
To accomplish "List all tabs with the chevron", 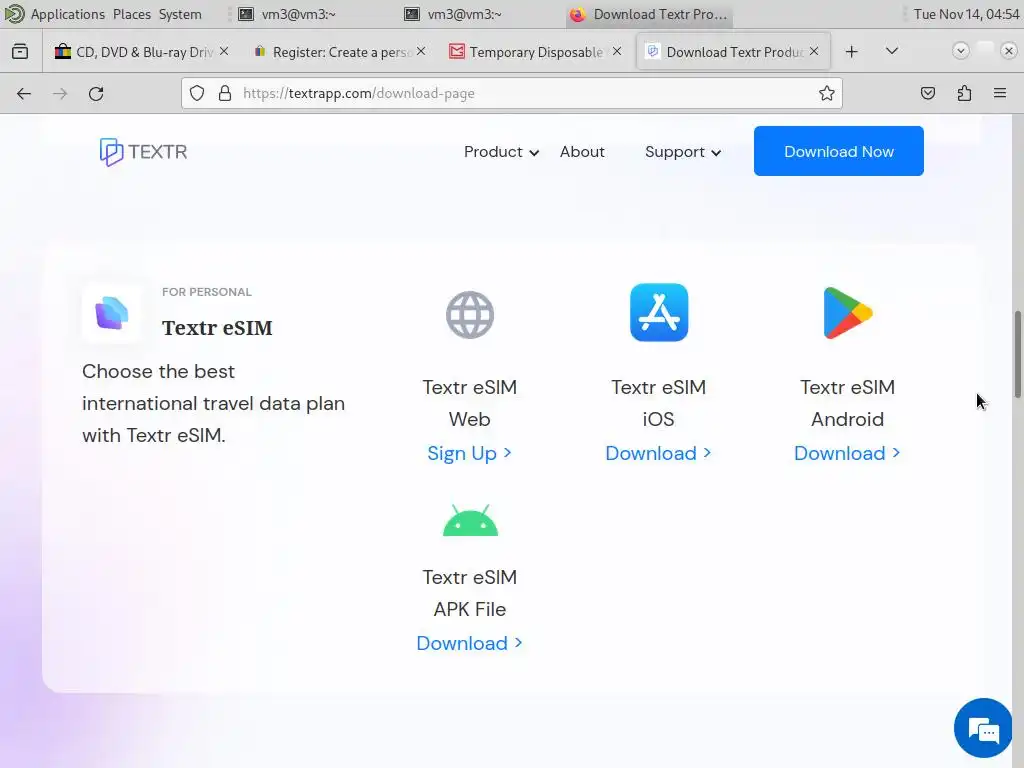I will click(x=891, y=51).
